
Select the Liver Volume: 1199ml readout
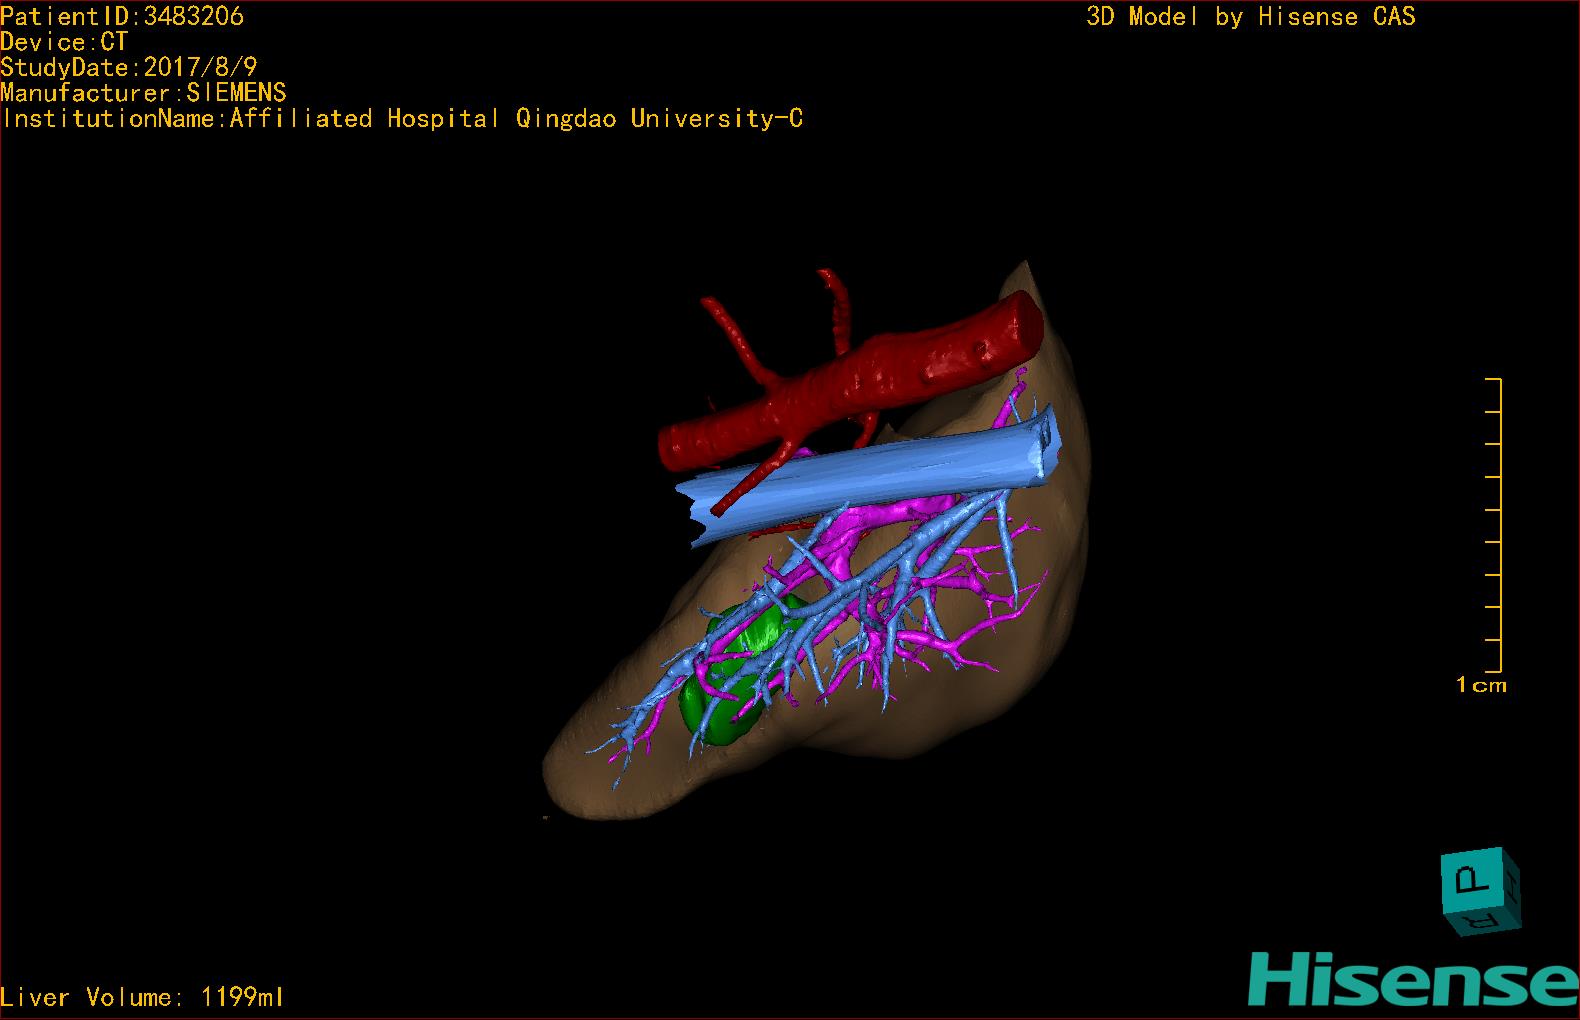click(x=142, y=997)
